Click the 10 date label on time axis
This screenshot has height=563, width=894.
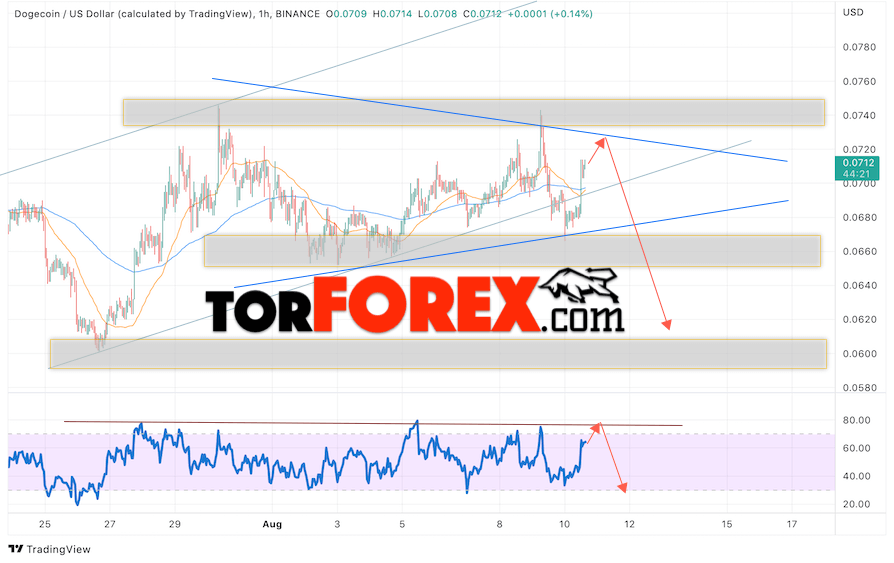click(x=564, y=524)
